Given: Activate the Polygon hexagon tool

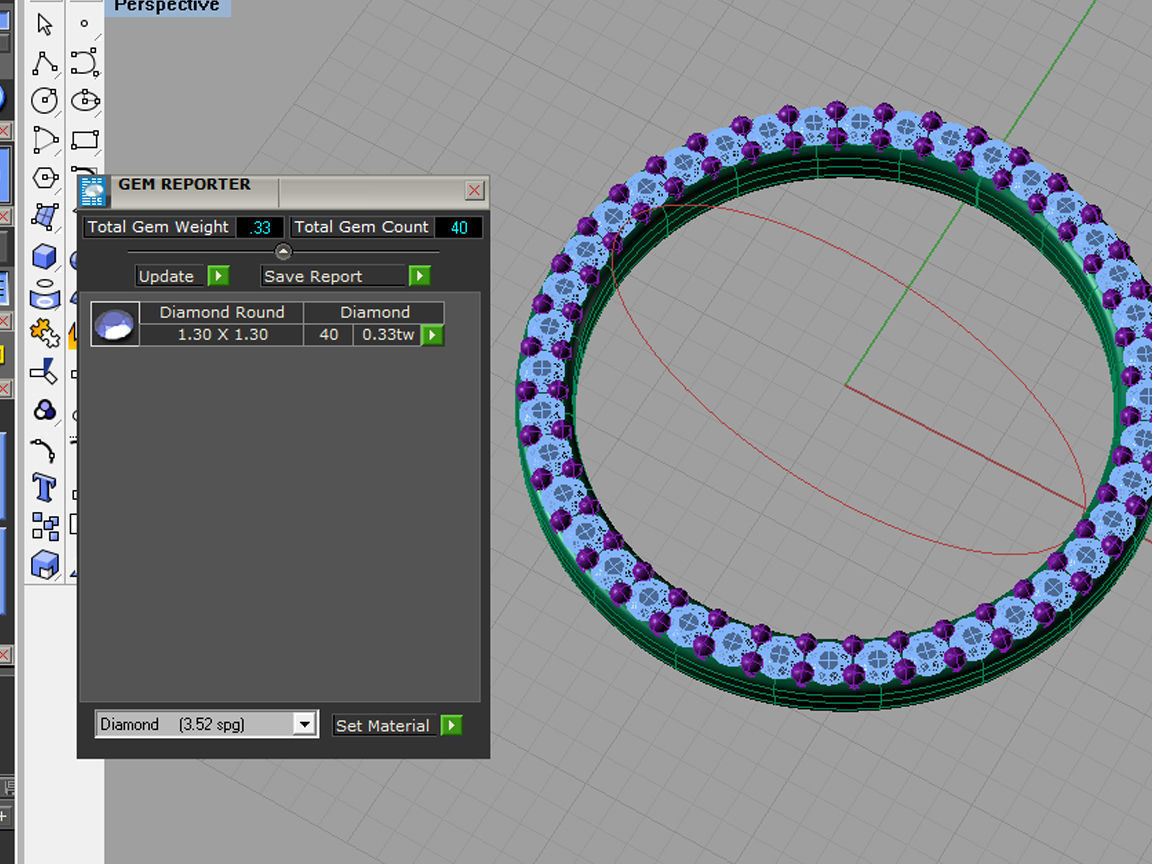Looking at the screenshot, I should click(x=45, y=178).
